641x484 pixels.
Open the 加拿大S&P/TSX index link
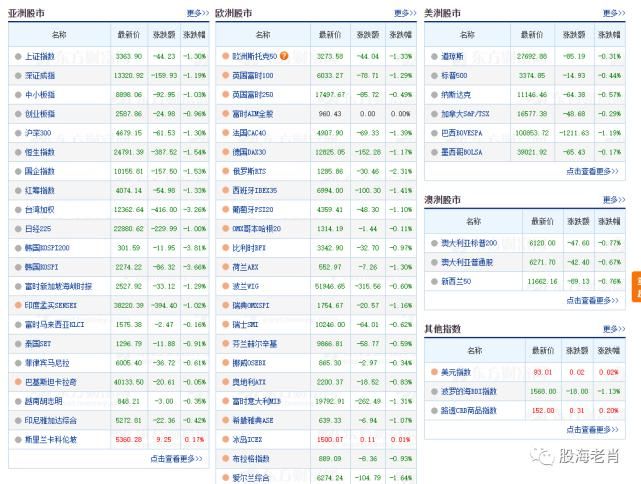coord(465,114)
